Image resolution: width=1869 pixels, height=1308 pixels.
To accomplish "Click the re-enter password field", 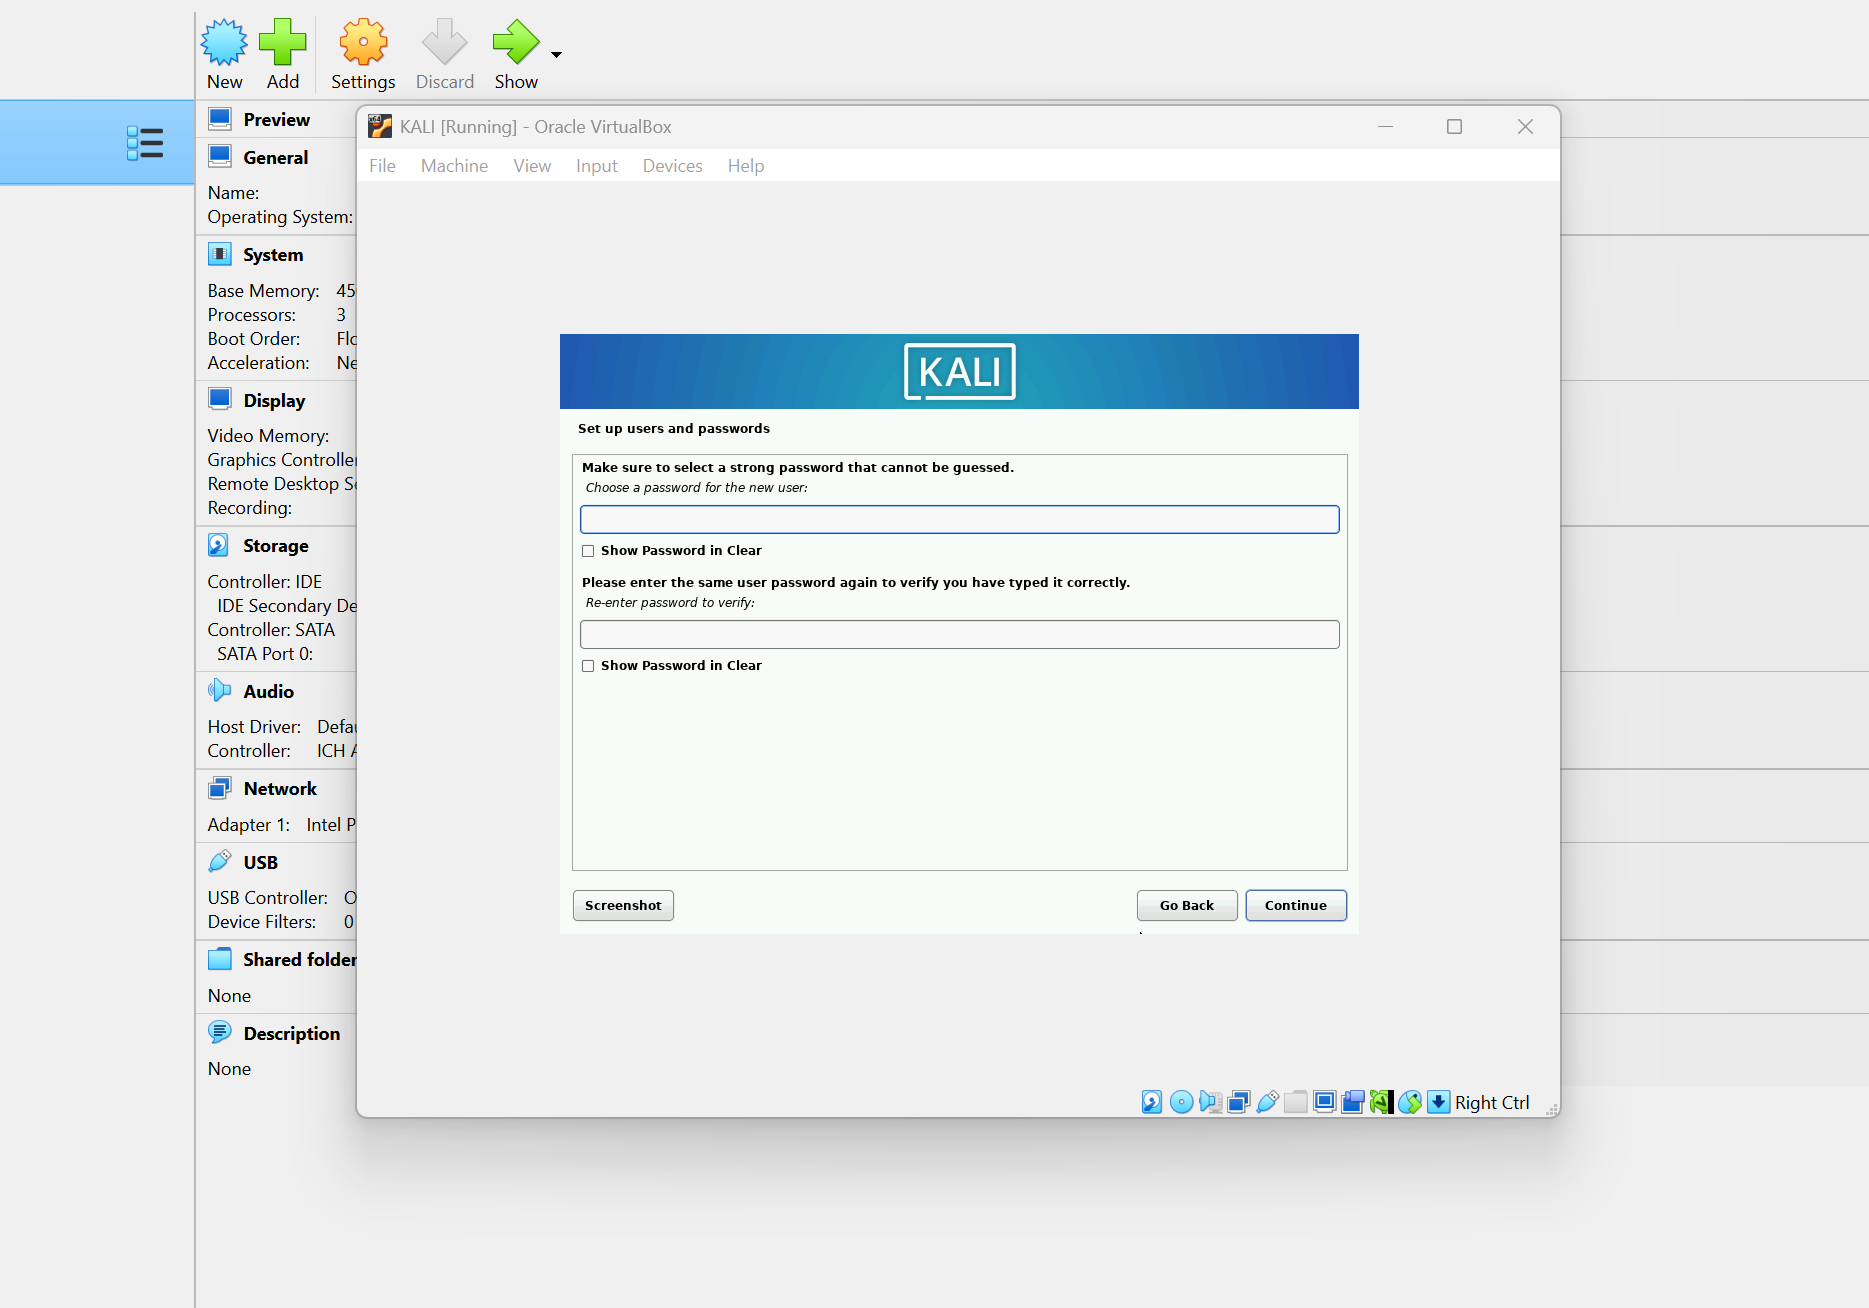I will [x=959, y=634].
